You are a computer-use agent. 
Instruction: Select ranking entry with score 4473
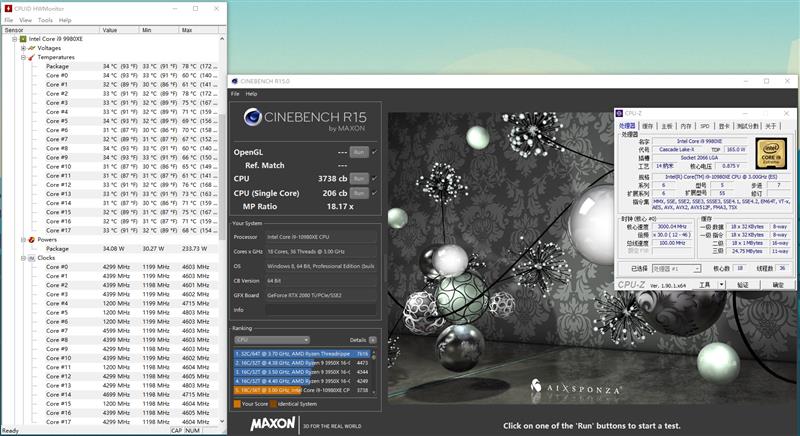[303, 363]
